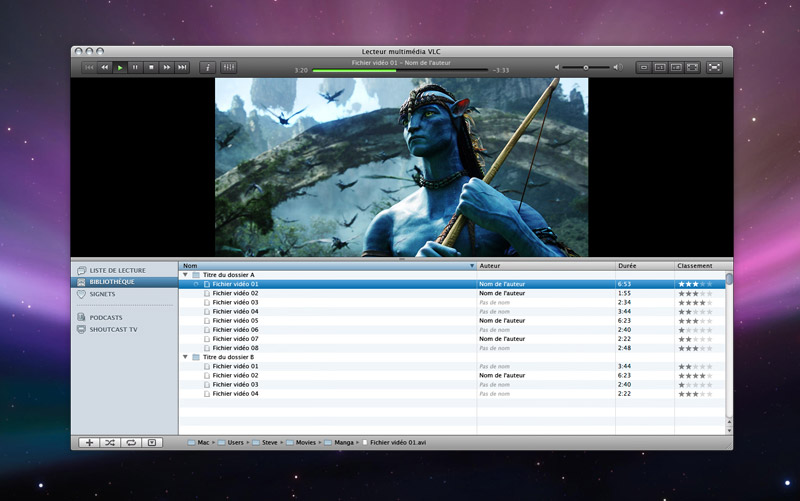Viewport: 800px width, 501px height.
Task: Select Fichier vidéo 07 in dossier A
Action: pyautogui.click(x=235, y=339)
